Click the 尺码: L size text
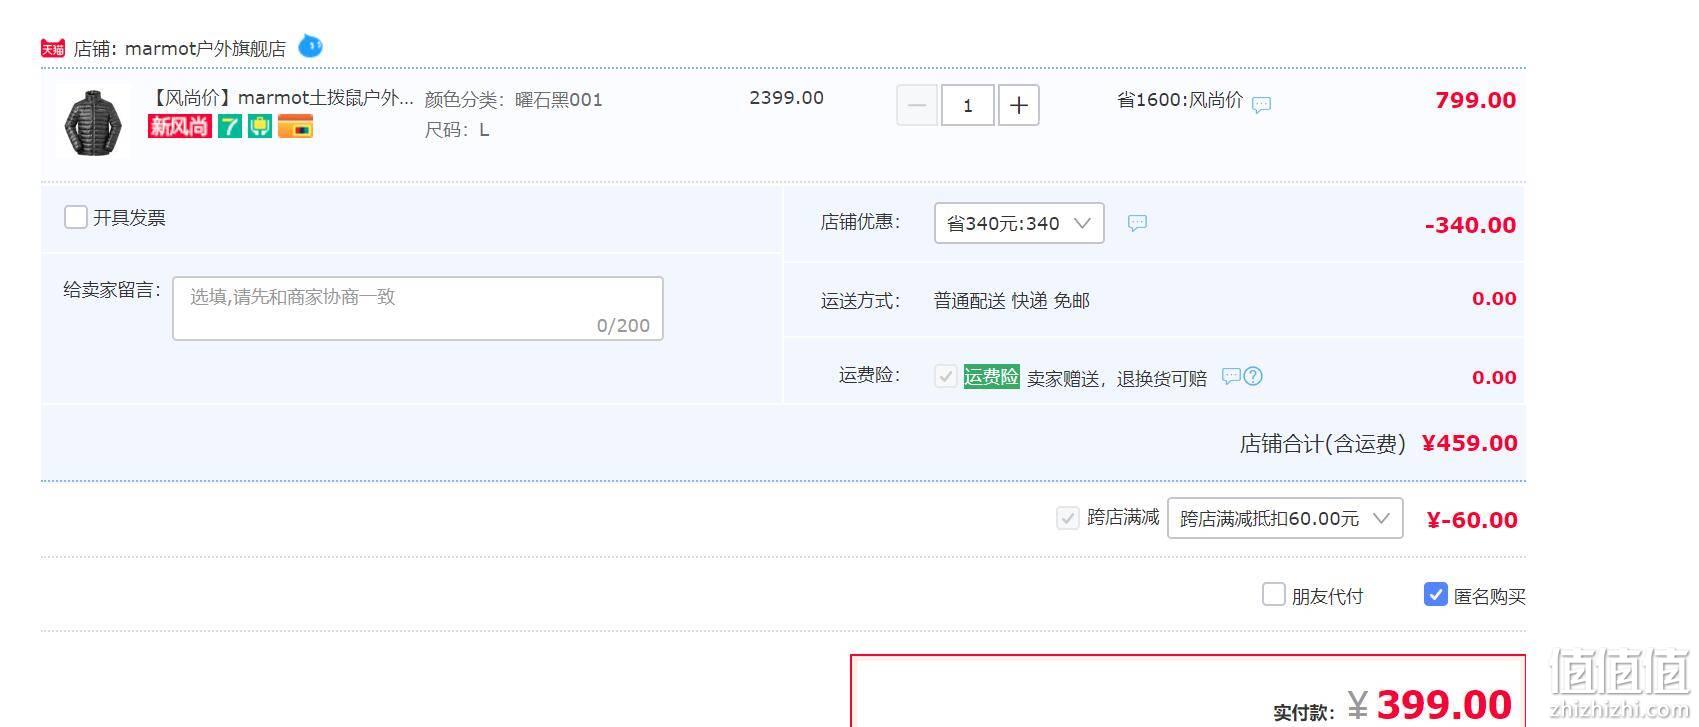Image resolution: width=1699 pixels, height=727 pixels. click(457, 130)
